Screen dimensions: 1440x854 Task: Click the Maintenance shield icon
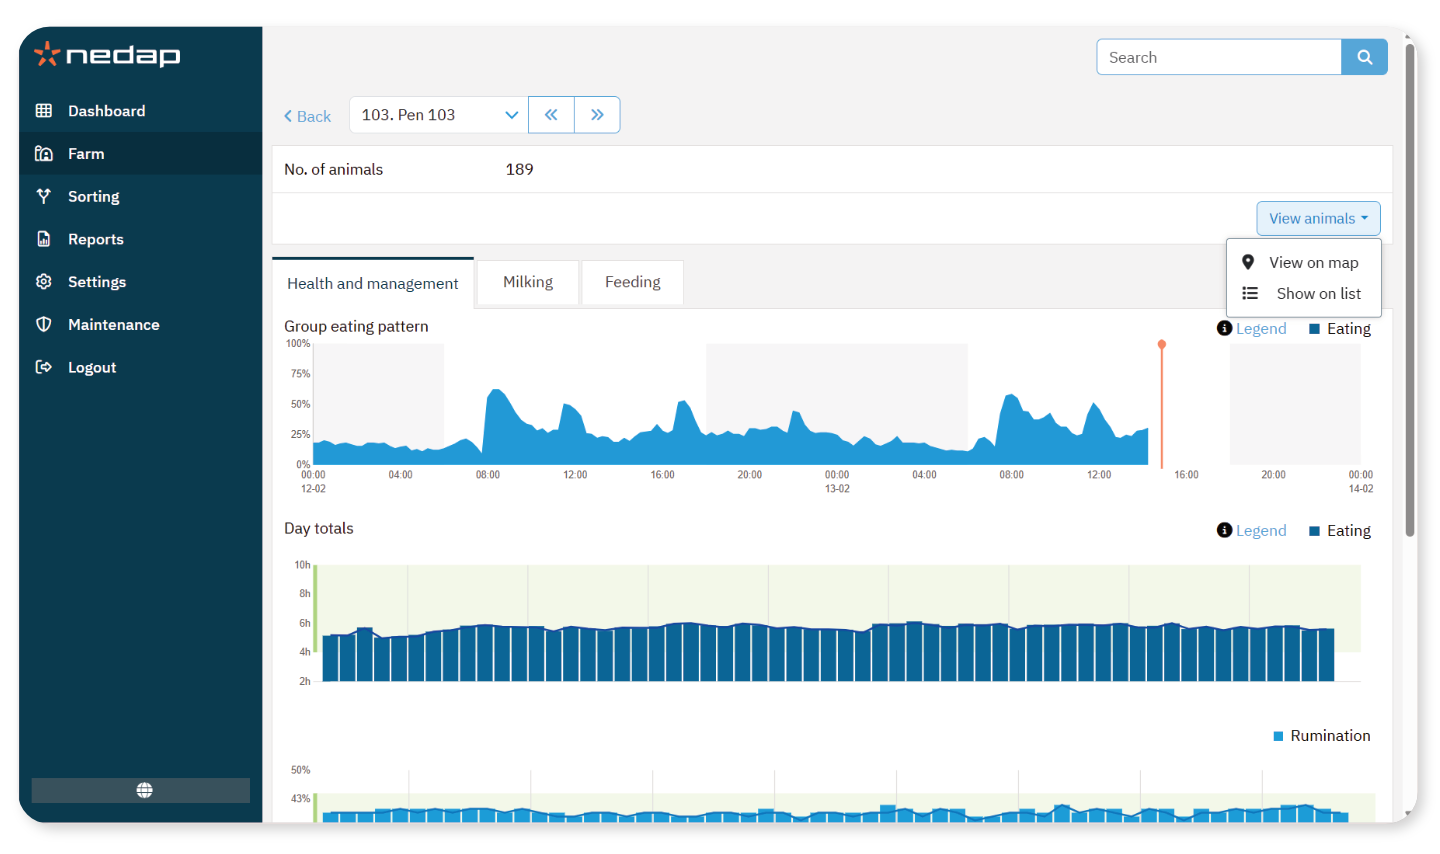[x=44, y=324]
